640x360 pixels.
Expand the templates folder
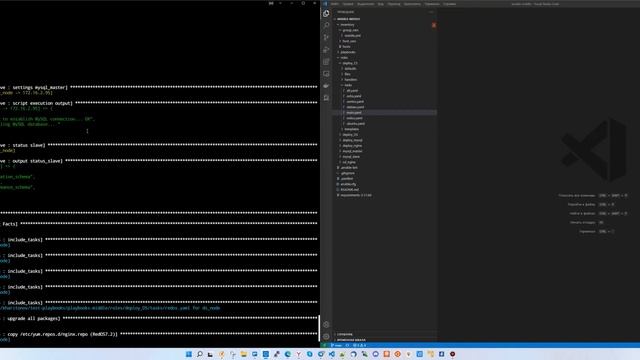point(351,129)
